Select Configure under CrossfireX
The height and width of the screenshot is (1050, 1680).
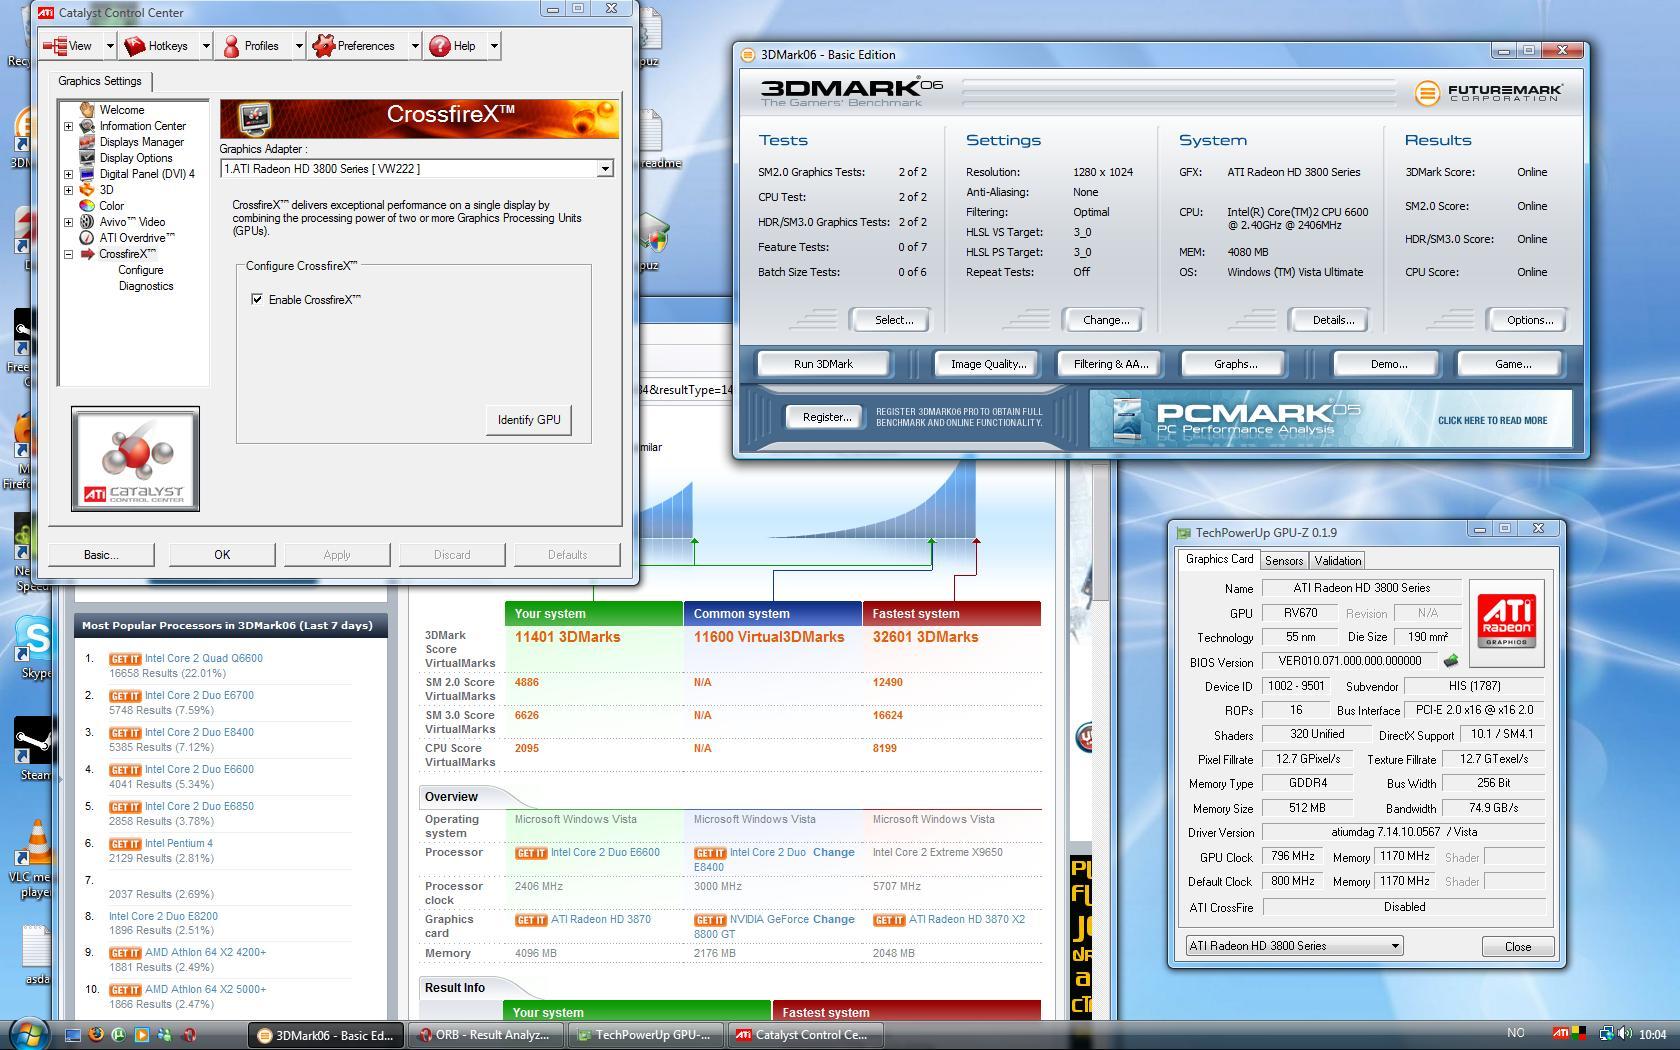point(140,270)
